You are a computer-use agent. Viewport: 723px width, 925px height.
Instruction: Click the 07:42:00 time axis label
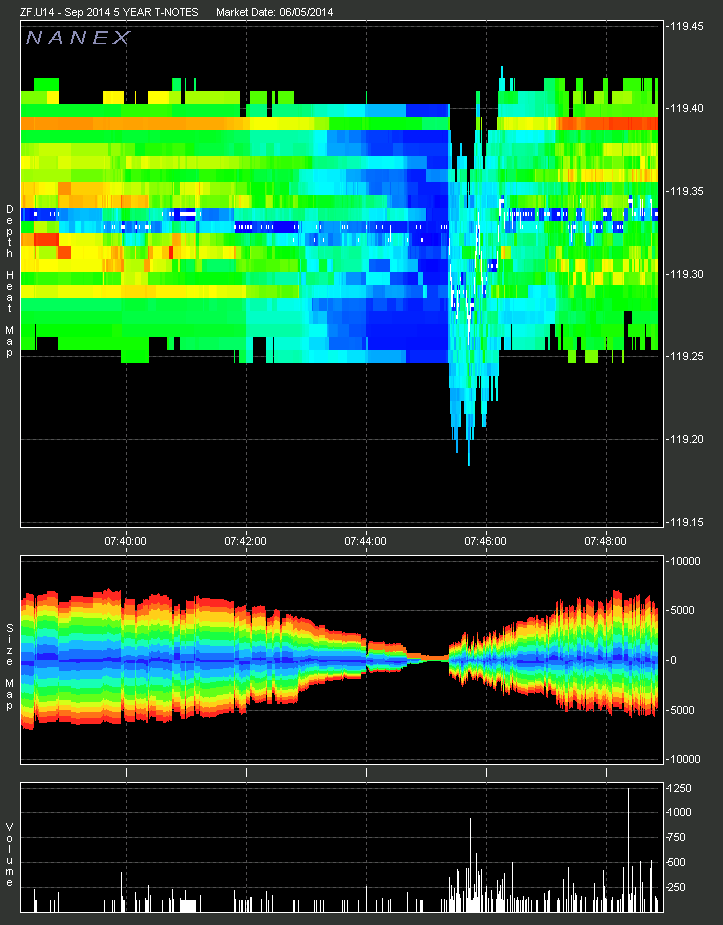(x=245, y=541)
